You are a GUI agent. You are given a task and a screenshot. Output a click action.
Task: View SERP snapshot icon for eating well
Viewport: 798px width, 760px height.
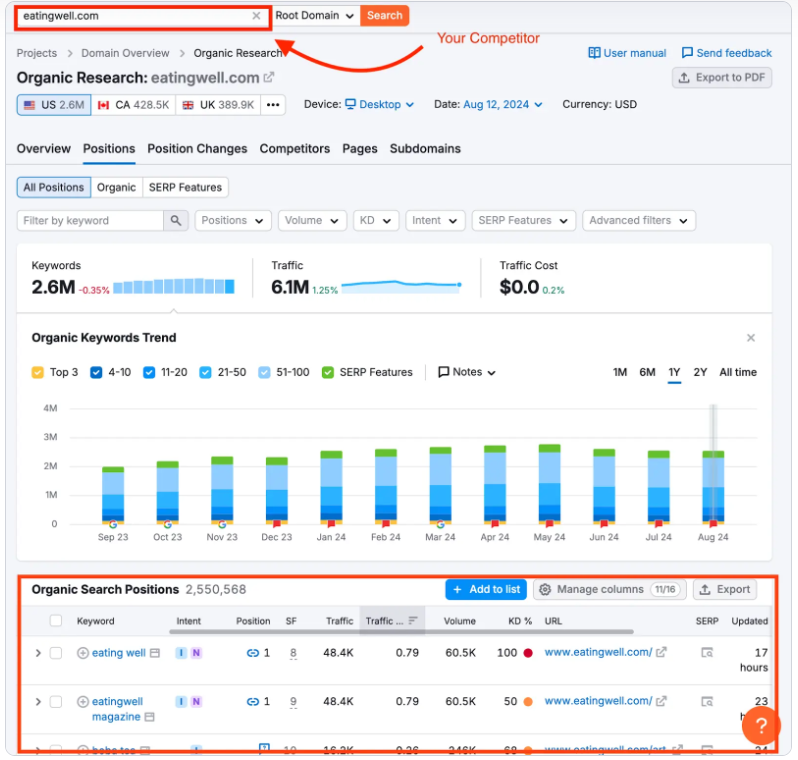click(x=707, y=653)
